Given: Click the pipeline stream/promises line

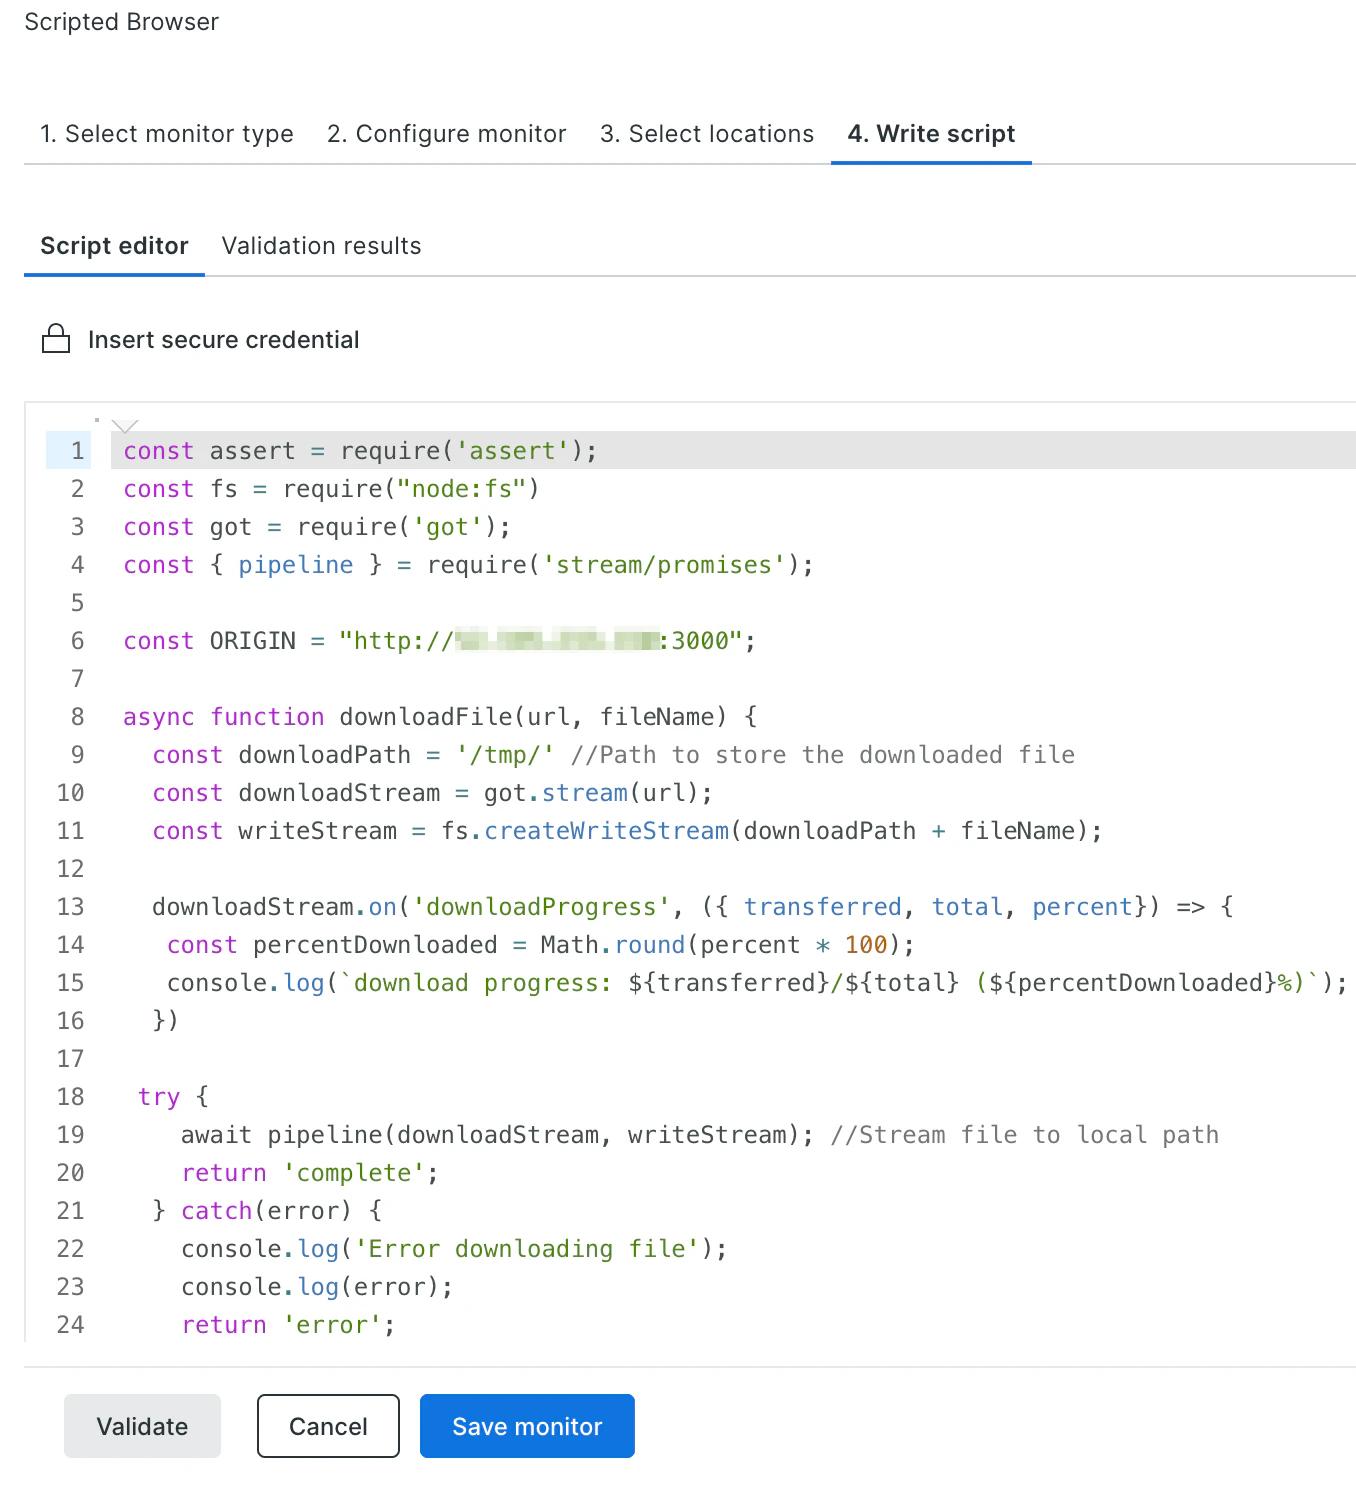Looking at the screenshot, I should coord(468,565).
